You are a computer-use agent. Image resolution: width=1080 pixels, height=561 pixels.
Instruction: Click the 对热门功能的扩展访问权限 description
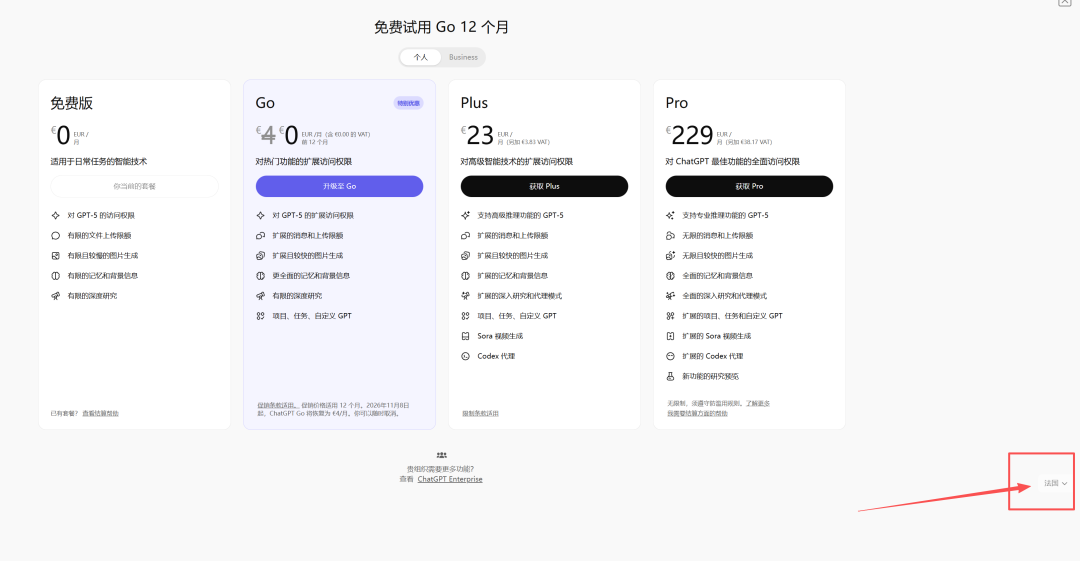(x=304, y=161)
